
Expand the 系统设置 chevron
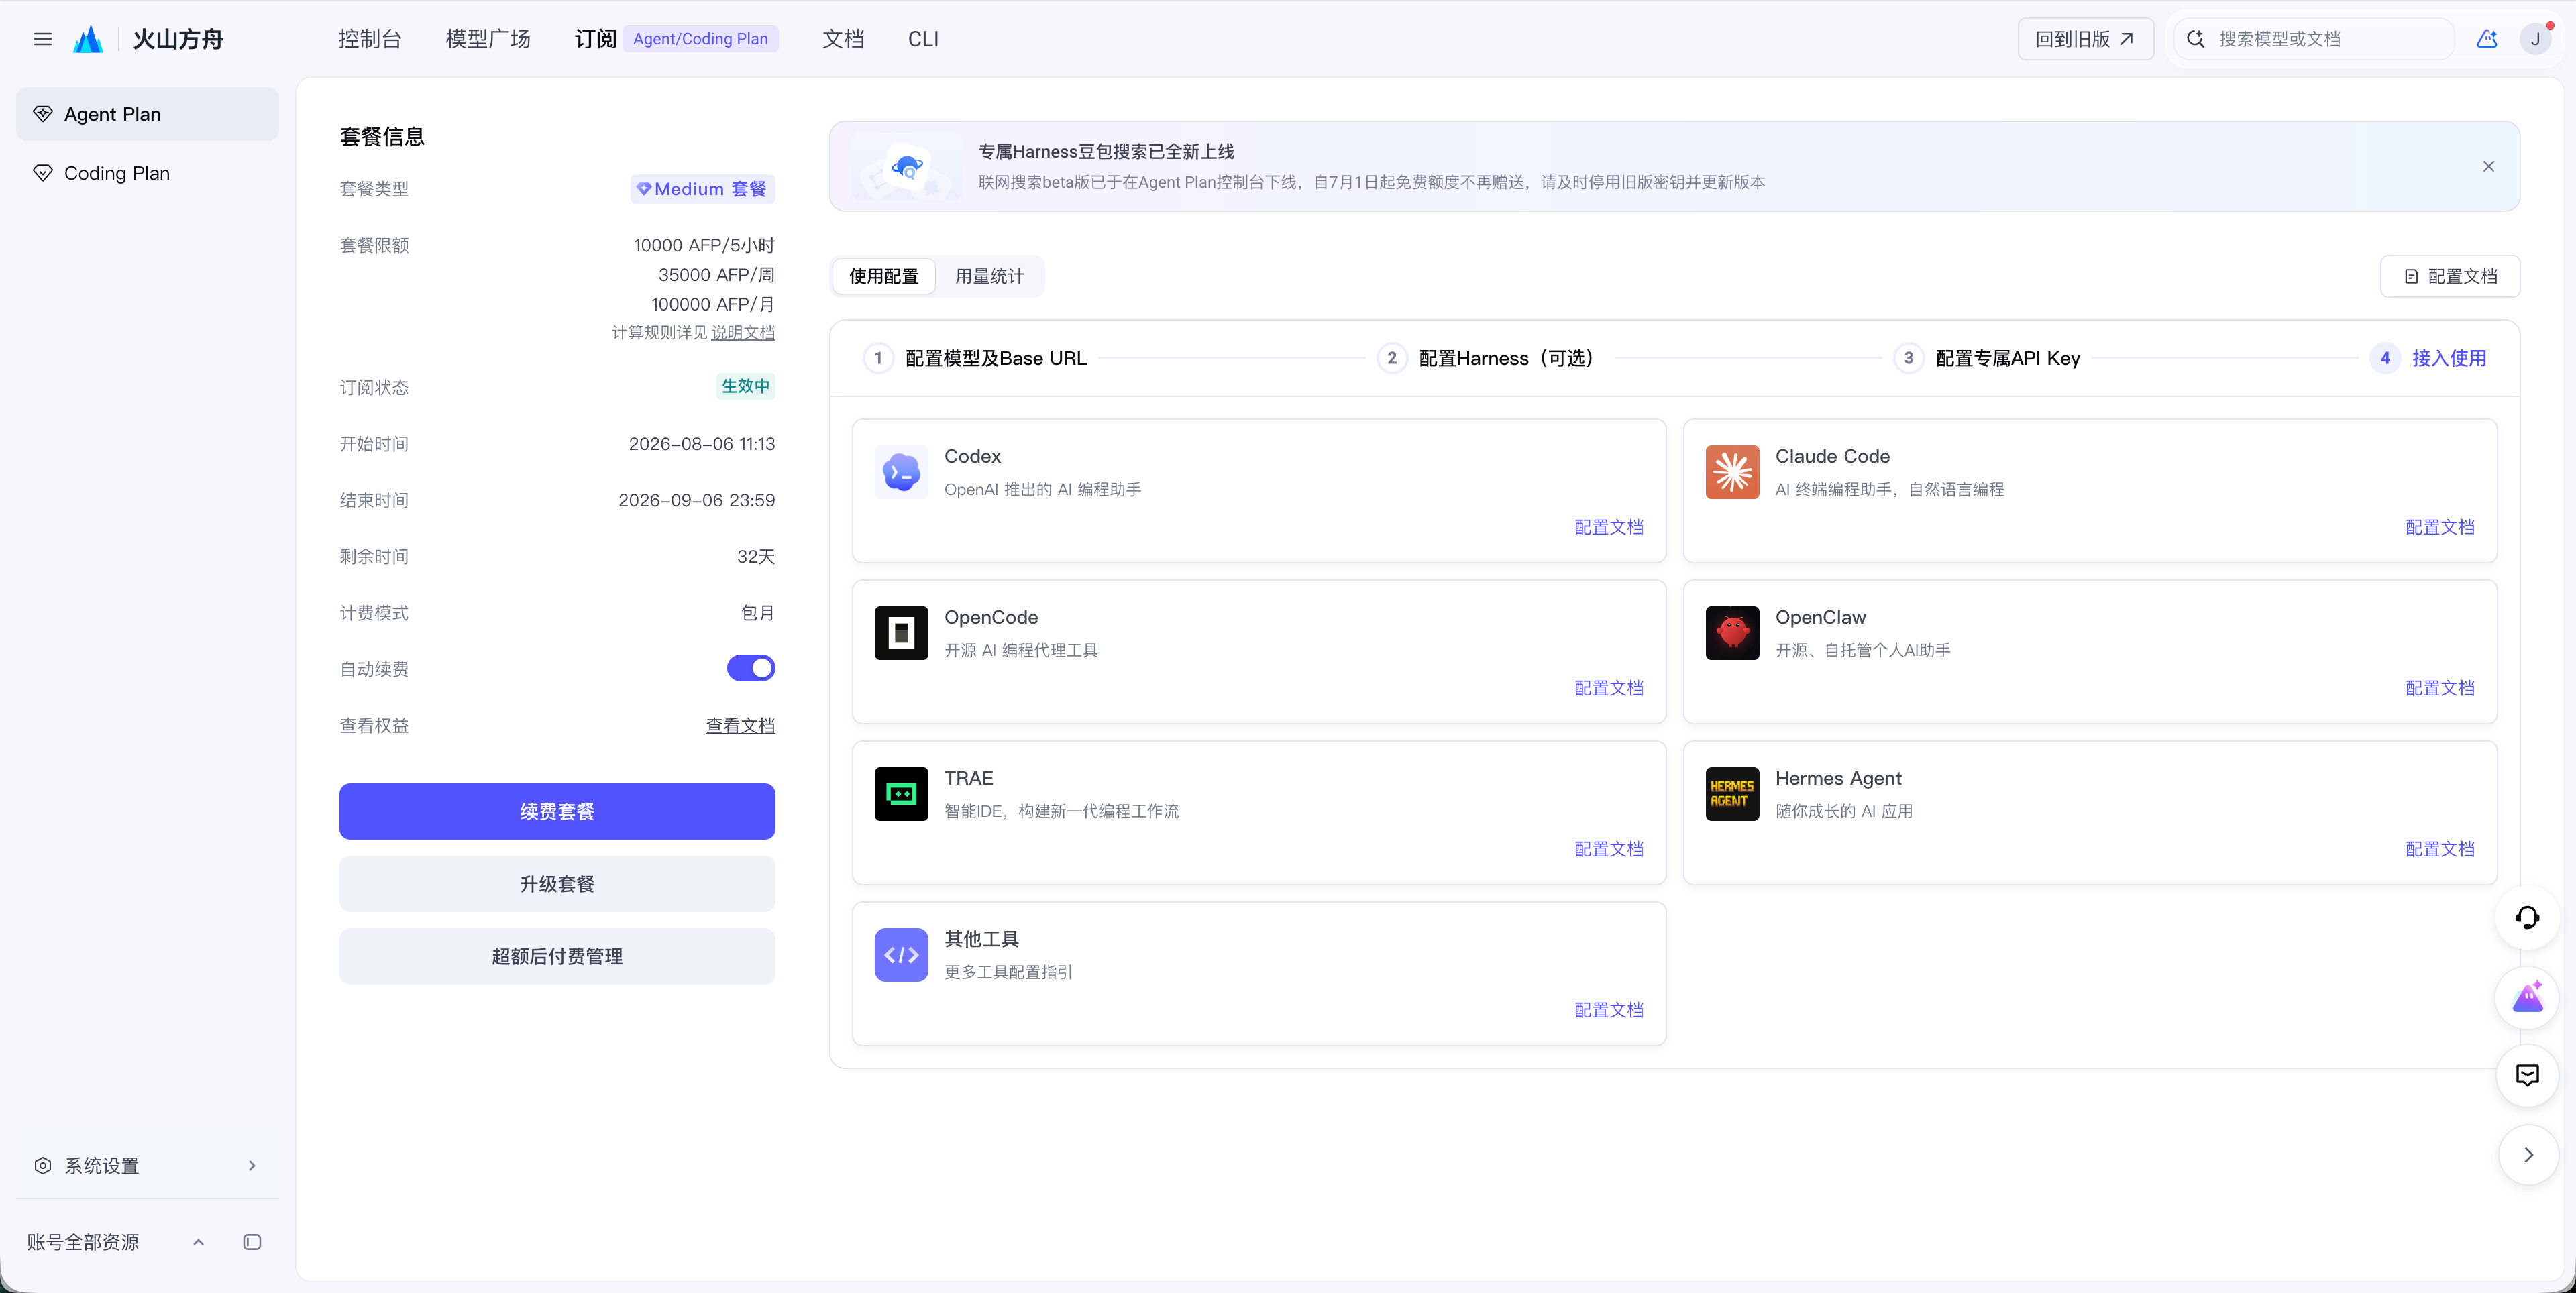252,1165
